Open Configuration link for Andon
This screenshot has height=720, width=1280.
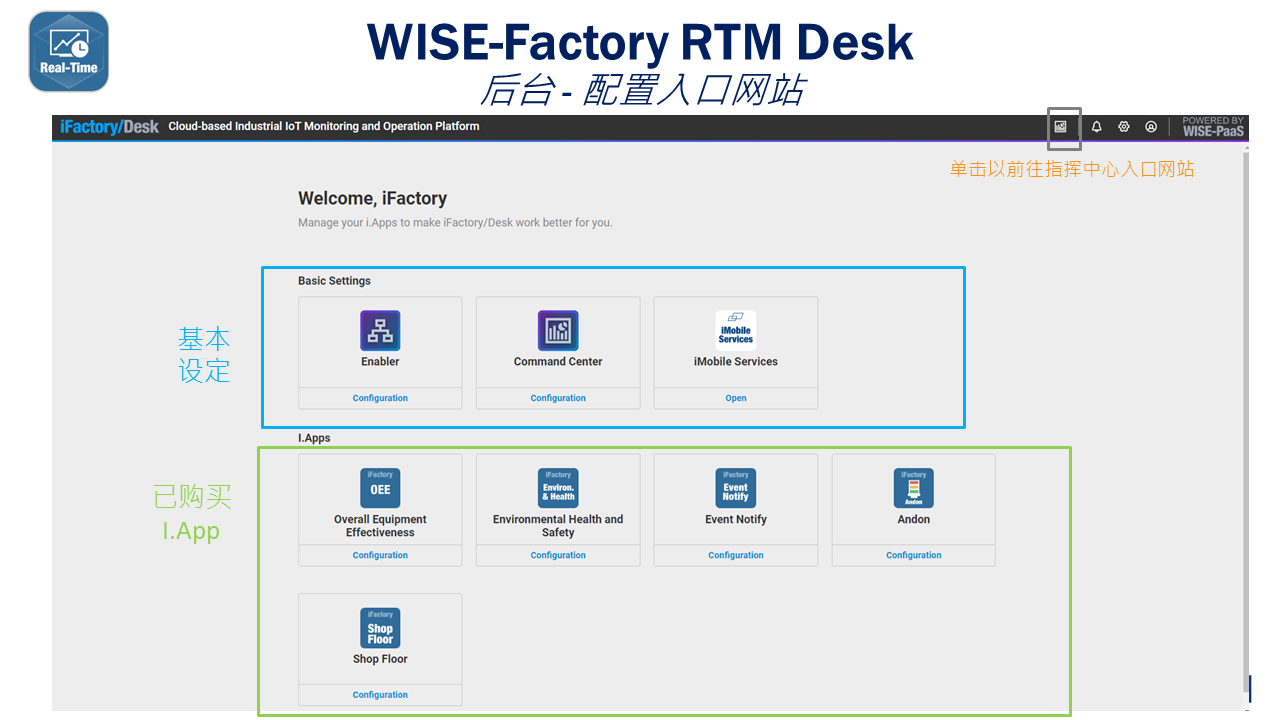click(x=914, y=555)
